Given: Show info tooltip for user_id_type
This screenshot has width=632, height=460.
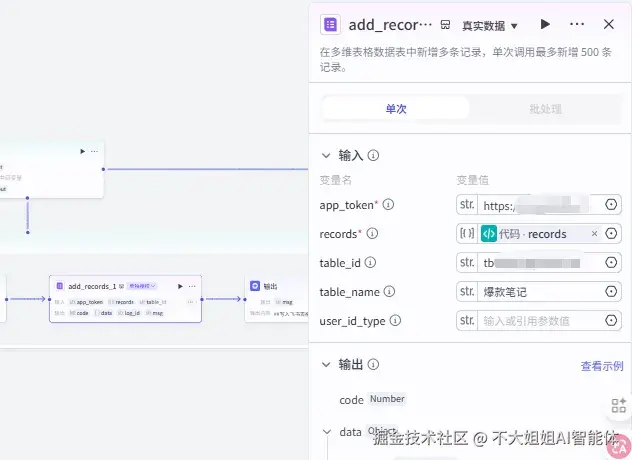Looking at the screenshot, I should 395,321.
